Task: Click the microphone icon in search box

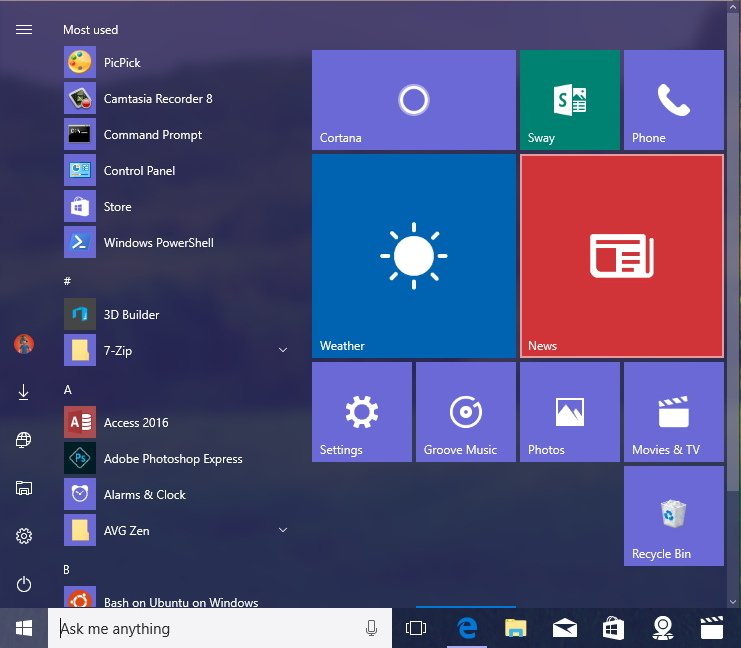Action: click(x=371, y=628)
